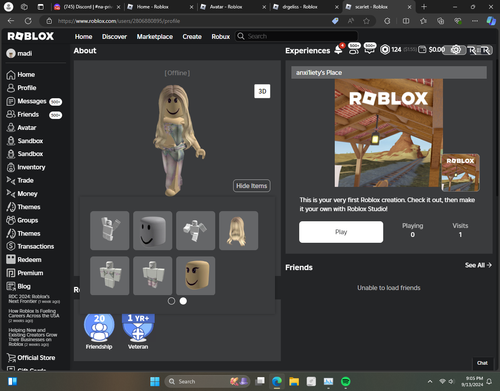Switch to Home - Roblox tab

160,7
